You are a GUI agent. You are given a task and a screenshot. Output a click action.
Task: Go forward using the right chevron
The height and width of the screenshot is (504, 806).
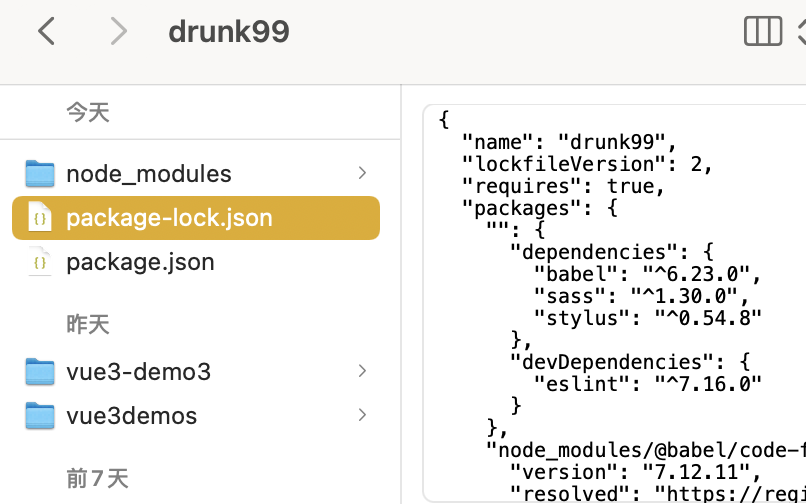pyautogui.click(x=118, y=32)
